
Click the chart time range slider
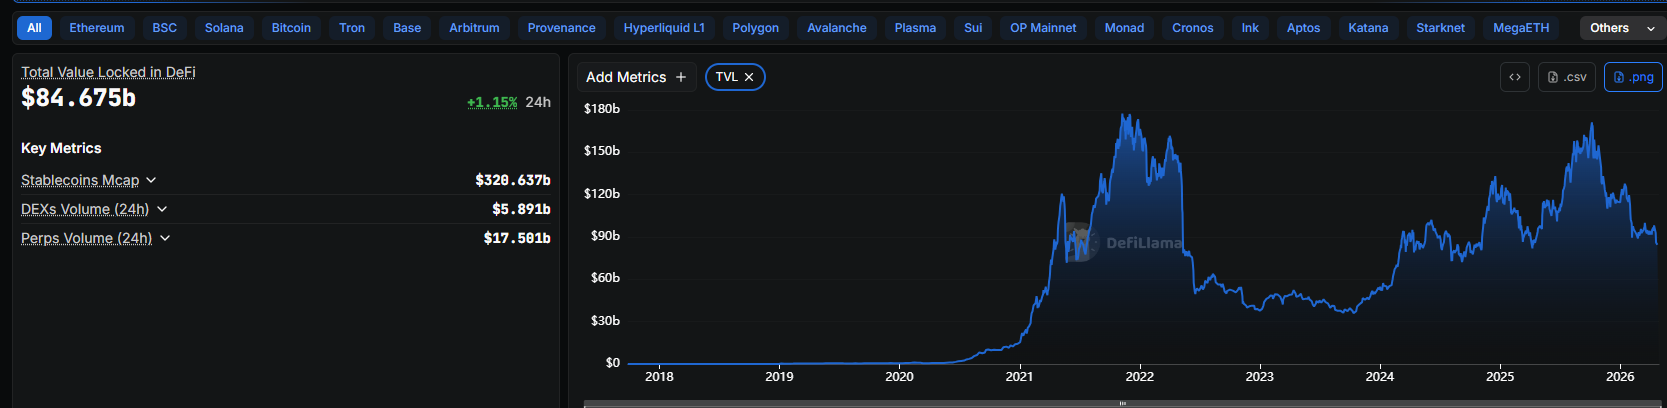tap(1123, 404)
